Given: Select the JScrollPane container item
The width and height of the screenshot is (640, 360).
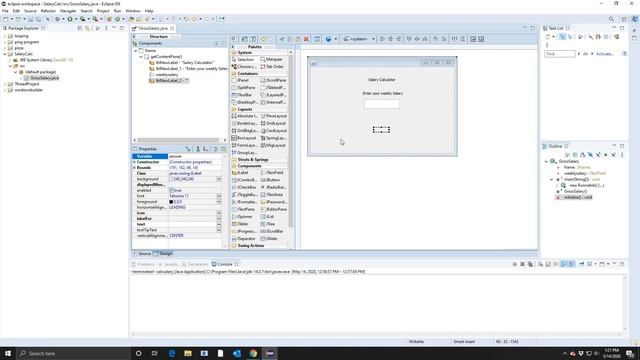Looking at the screenshot, I should coord(273,80).
